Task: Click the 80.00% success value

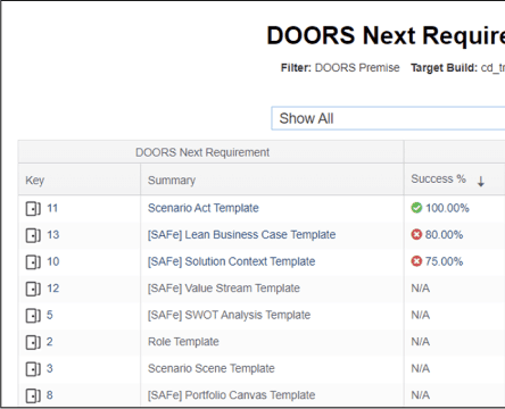Action: point(444,235)
